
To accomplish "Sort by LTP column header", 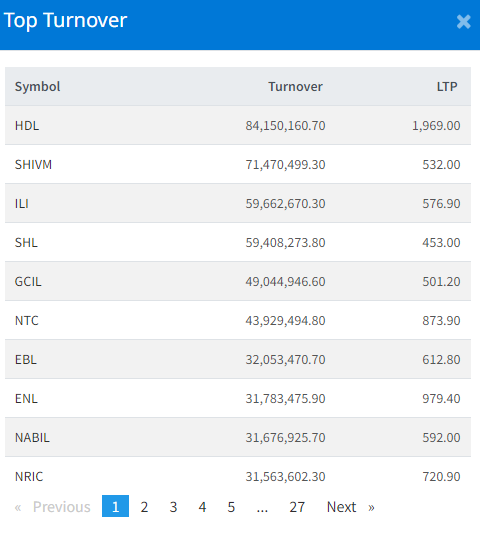I will [x=447, y=87].
